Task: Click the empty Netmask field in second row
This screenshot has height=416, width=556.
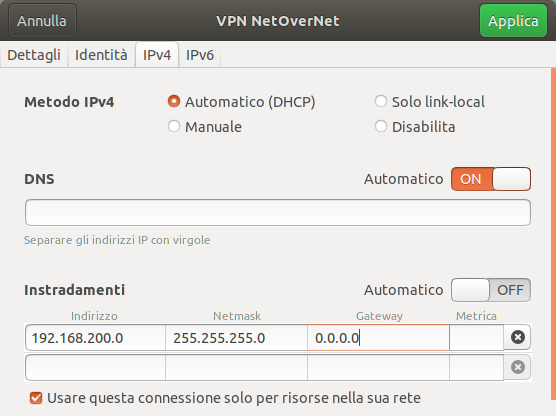Action: 237,367
